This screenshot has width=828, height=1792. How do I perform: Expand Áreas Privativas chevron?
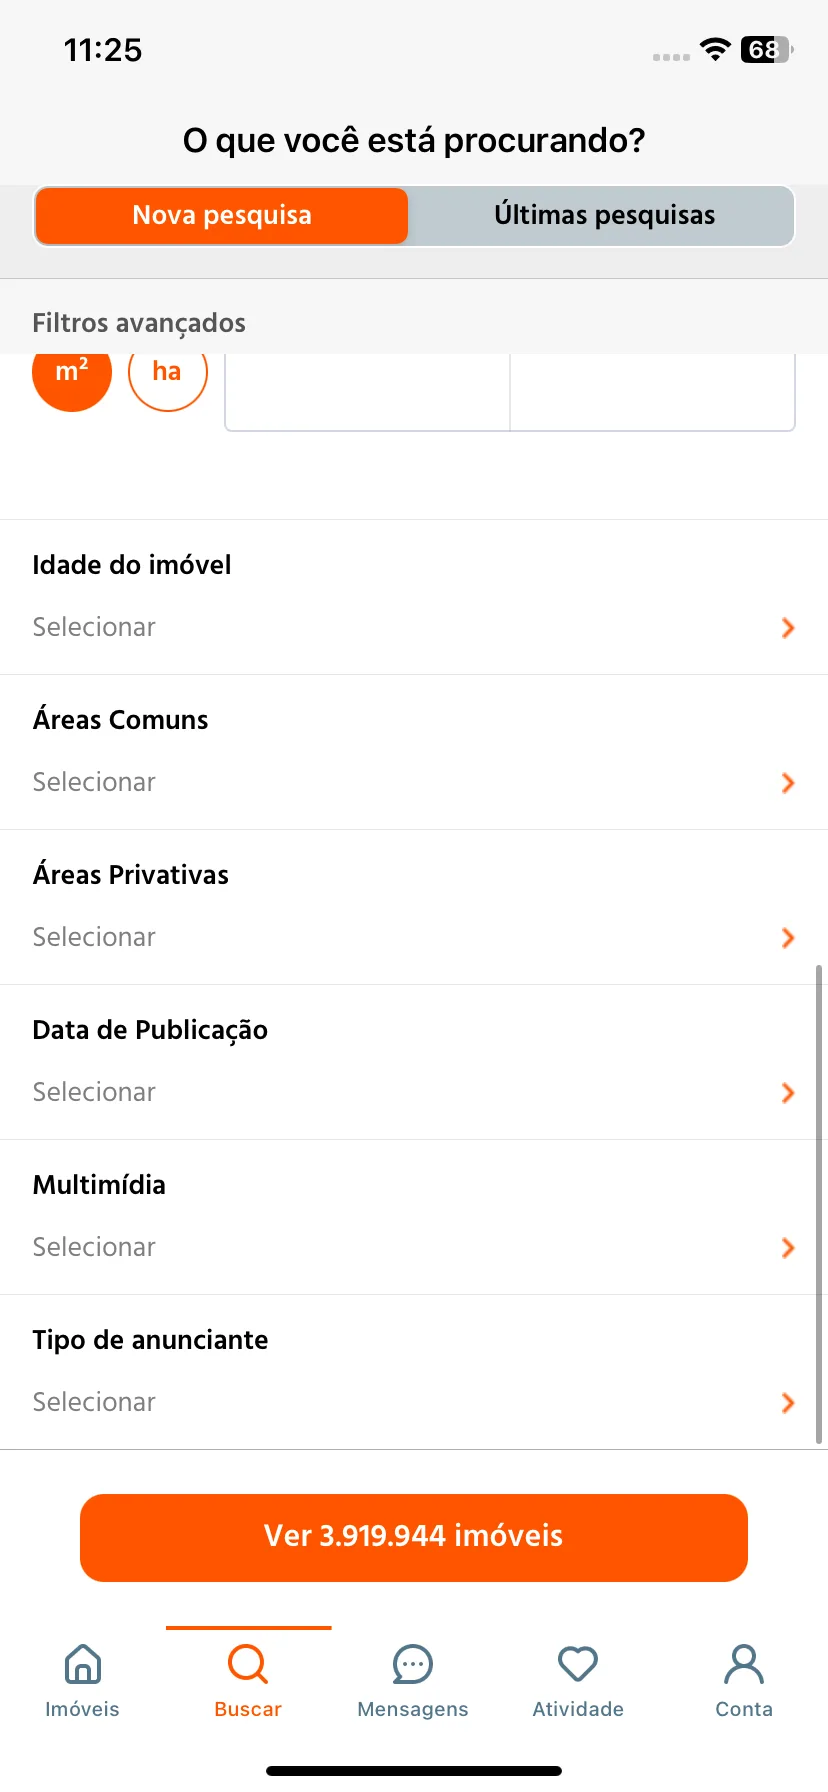coord(788,938)
